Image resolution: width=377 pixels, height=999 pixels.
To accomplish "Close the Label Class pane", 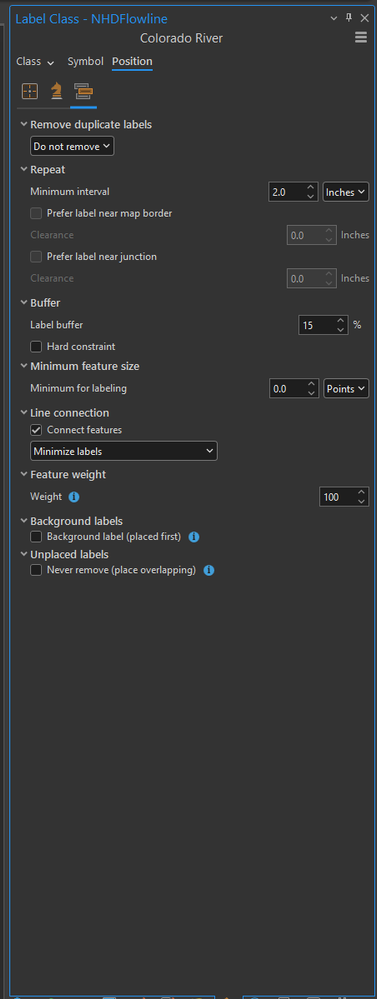I will [364, 18].
